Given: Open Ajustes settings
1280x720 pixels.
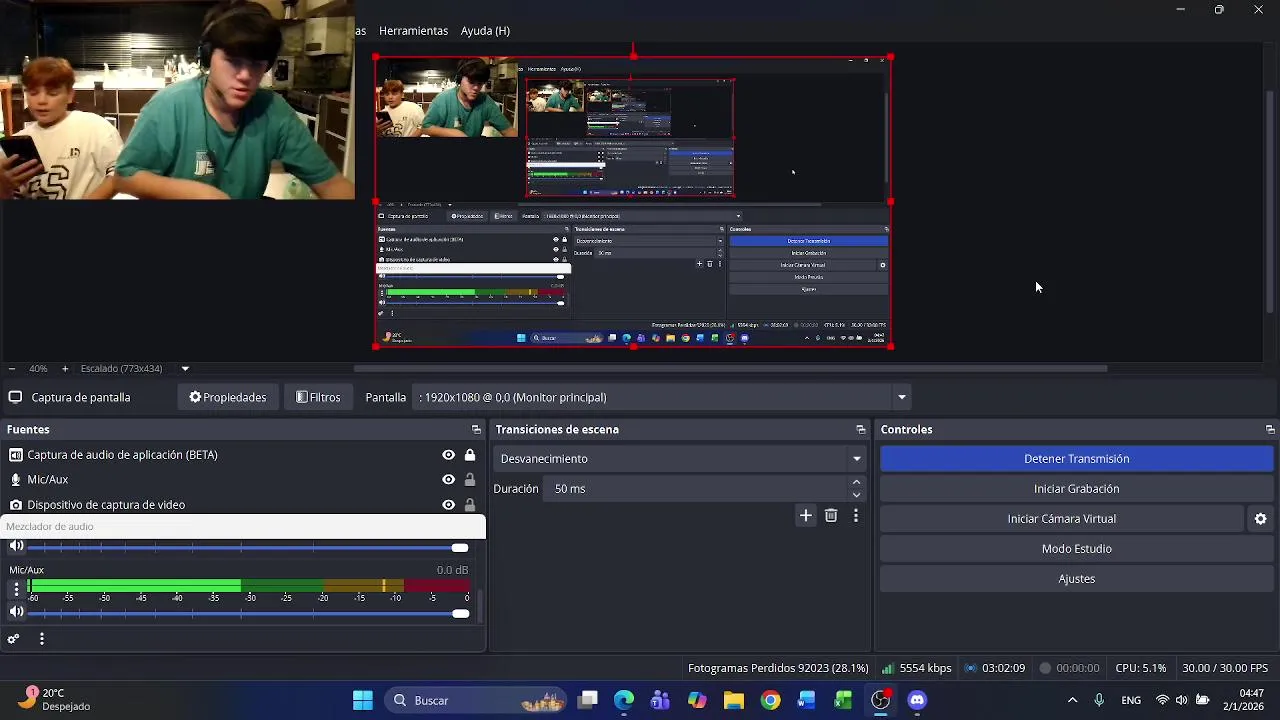Looking at the screenshot, I should (x=1077, y=579).
